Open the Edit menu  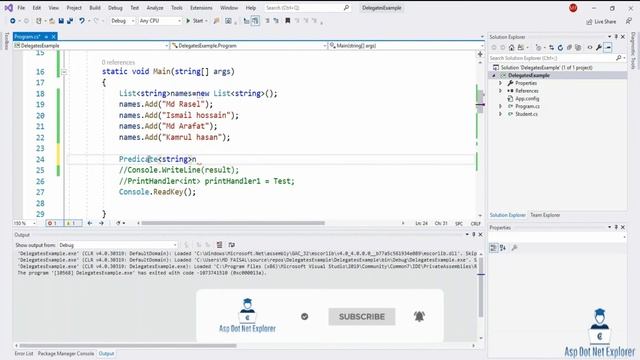coord(37,8)
